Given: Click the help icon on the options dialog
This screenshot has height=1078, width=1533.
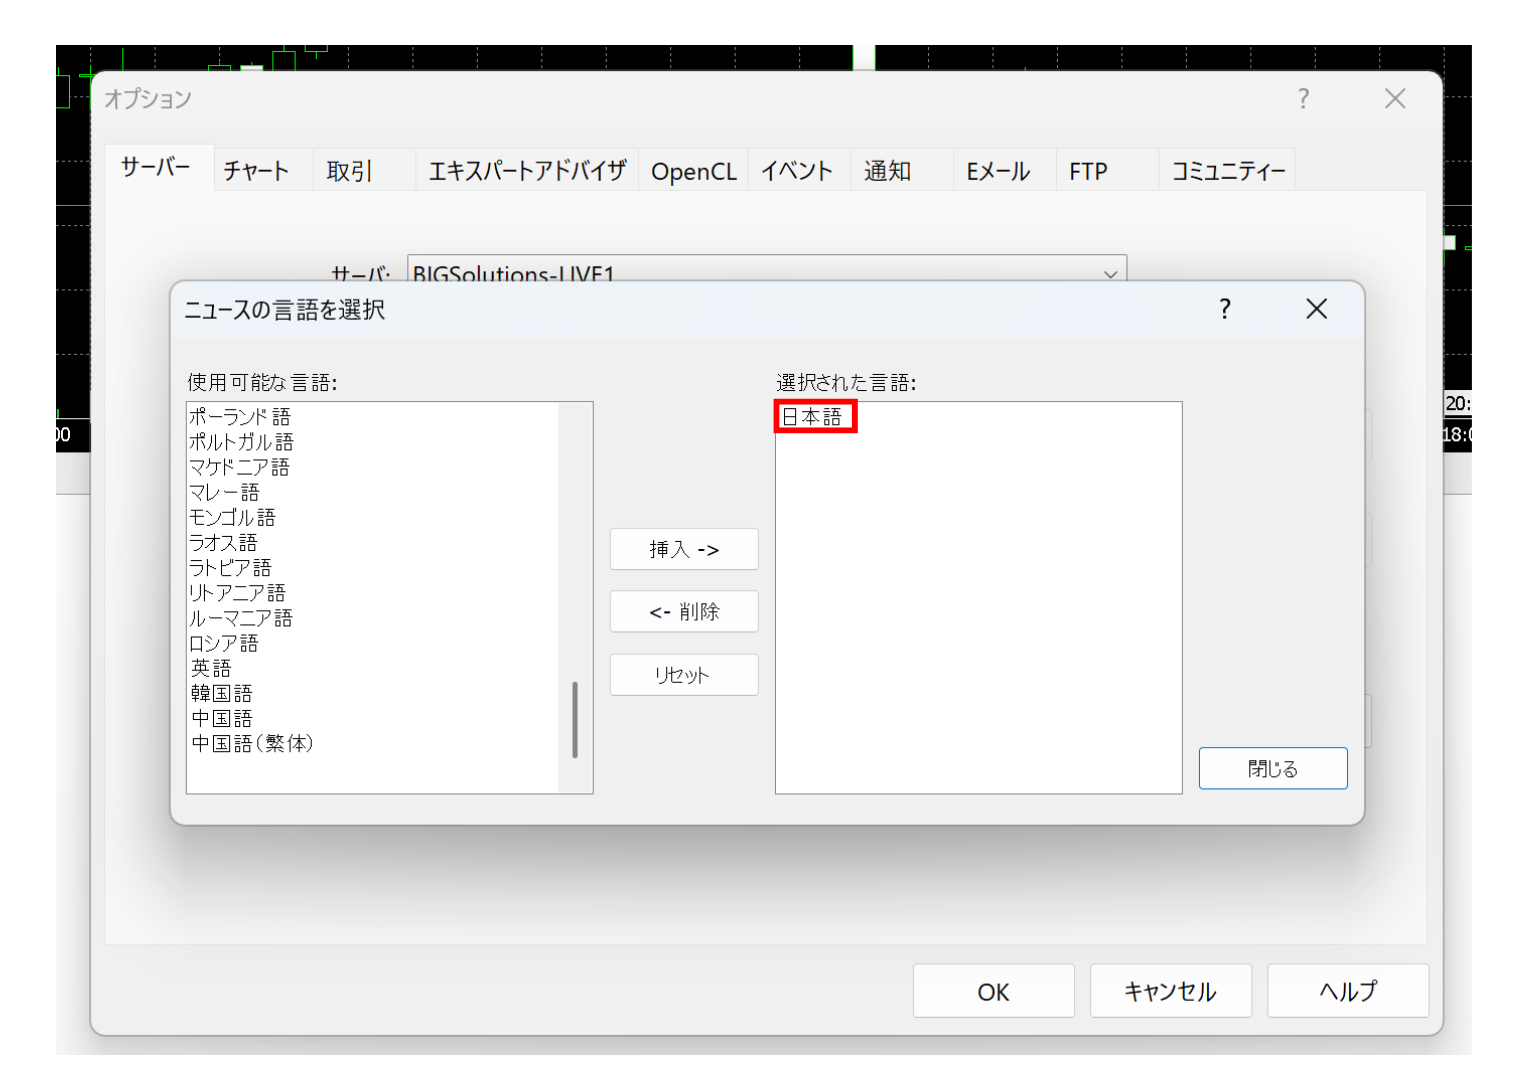Looking at the screenshot, I should pos(1303,99).
